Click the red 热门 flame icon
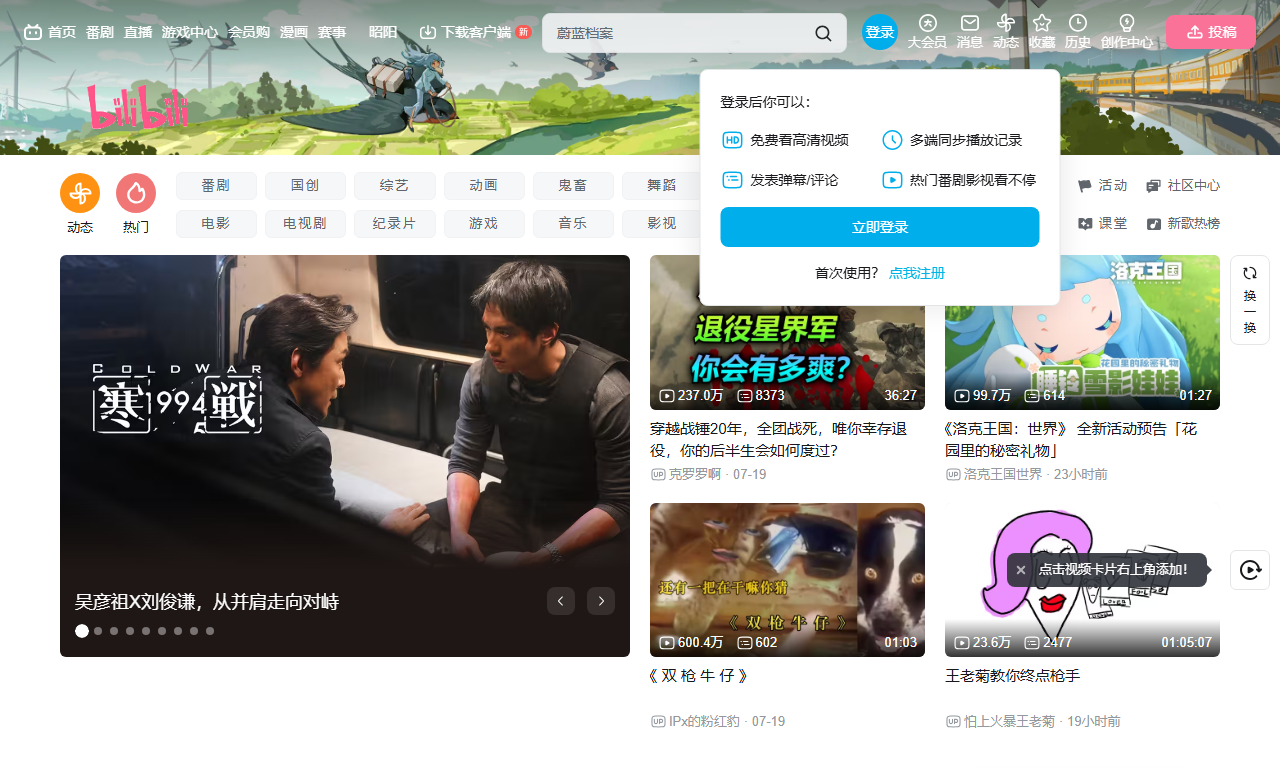 click(x=136, y=193)
